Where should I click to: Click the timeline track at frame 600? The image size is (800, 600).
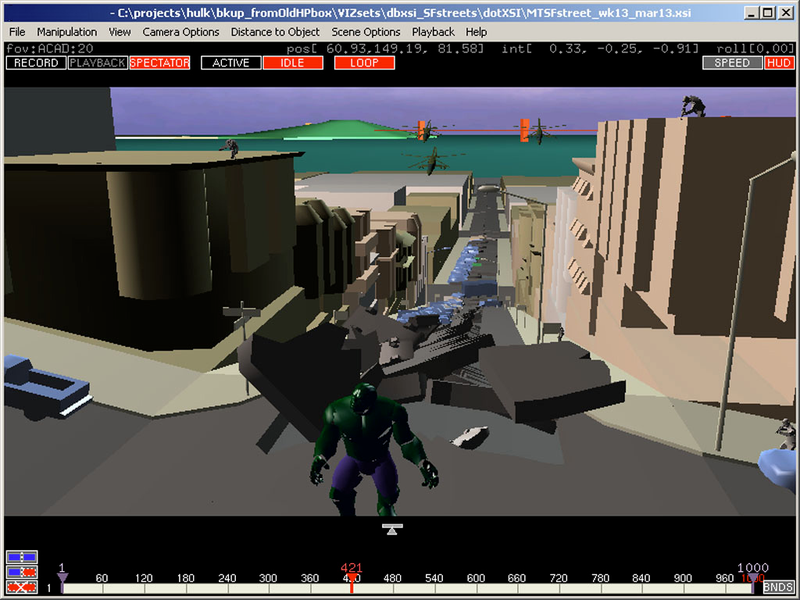pyautogui.click(x=475, y=588)
